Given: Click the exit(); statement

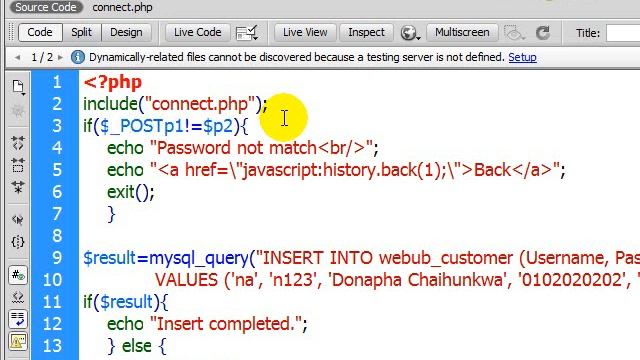Looking at the screenshot, I should 131,192.
